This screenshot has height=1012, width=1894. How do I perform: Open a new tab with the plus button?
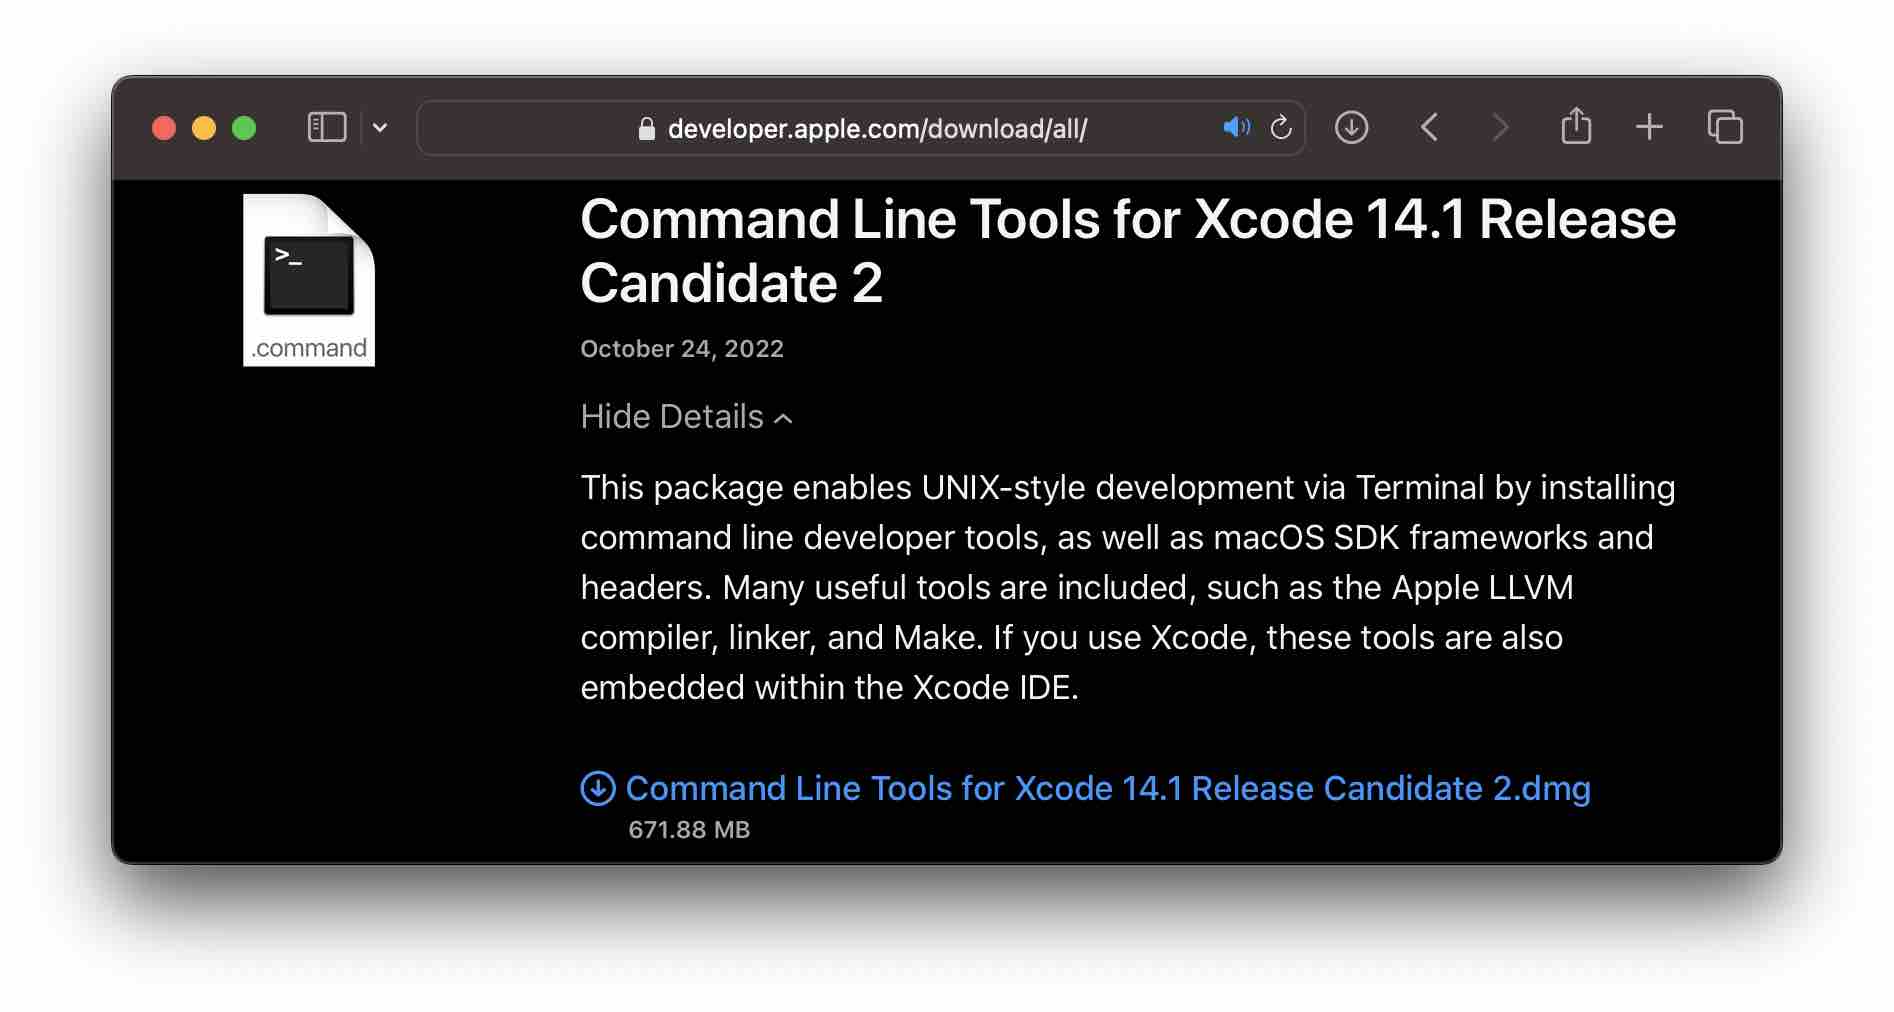point(1649,127)
